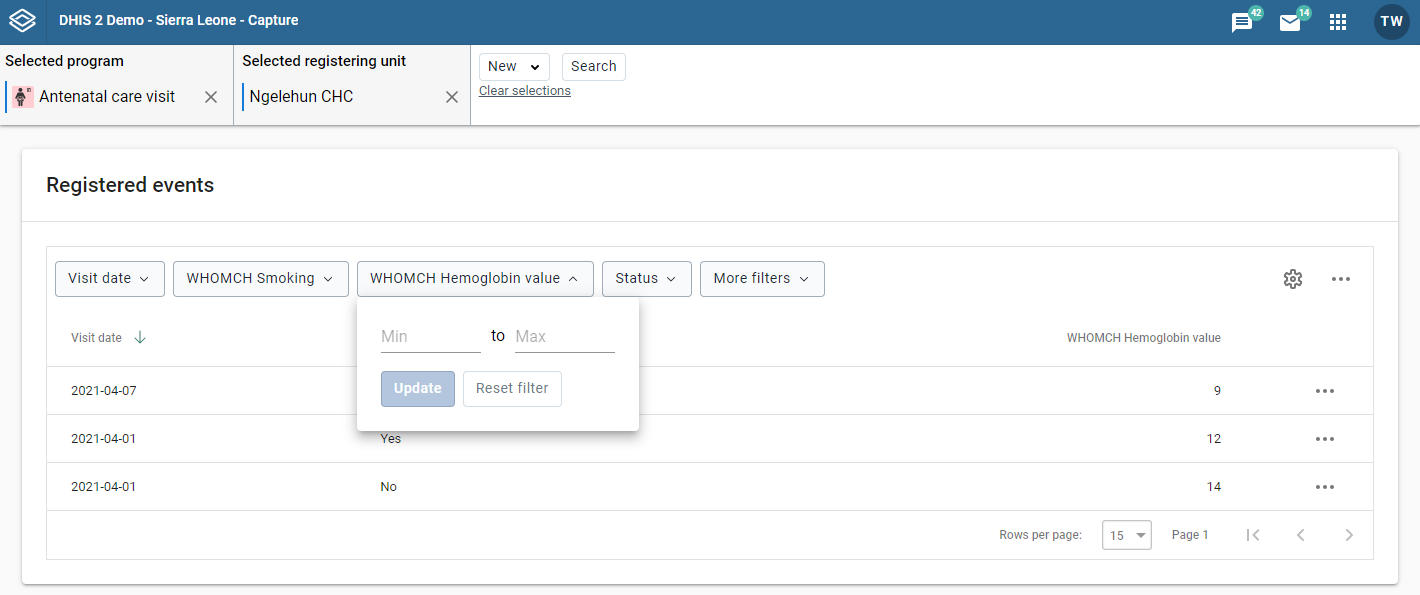Click the Min hemoglobin input field
Viewport: 1420px width, 595px height.
[431, 337]
